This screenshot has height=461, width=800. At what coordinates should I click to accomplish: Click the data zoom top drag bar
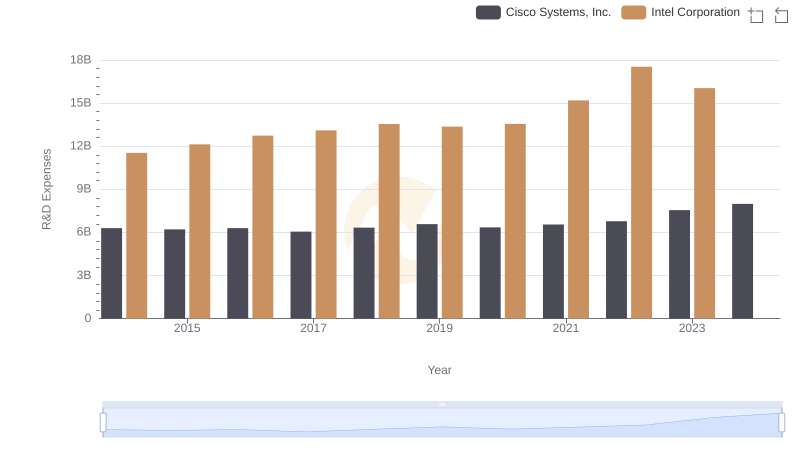pyautogui.click(x=442, y=404)
